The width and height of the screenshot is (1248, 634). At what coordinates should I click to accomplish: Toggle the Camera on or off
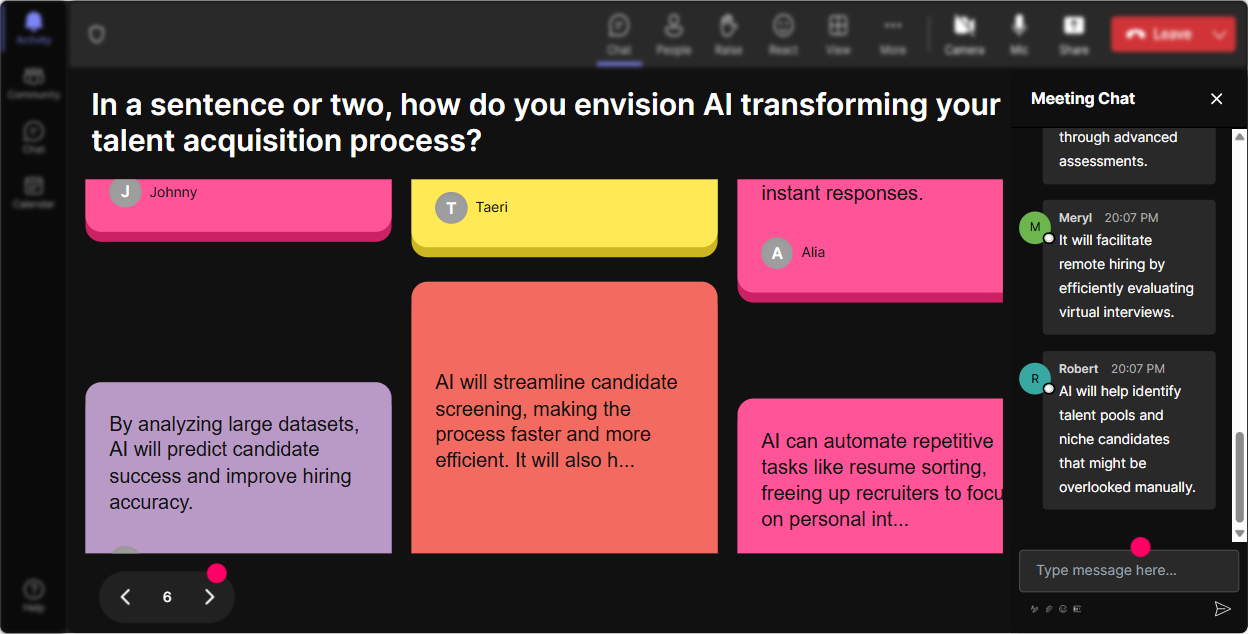pos(964,35)
